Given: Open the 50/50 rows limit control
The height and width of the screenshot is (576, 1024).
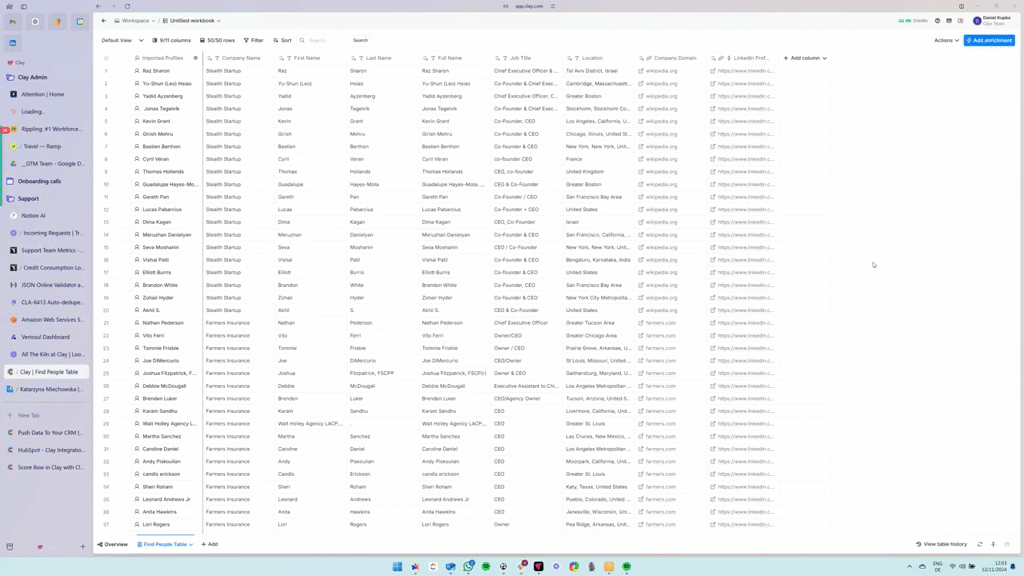Looking at the screenshot, I should [218, 41].
